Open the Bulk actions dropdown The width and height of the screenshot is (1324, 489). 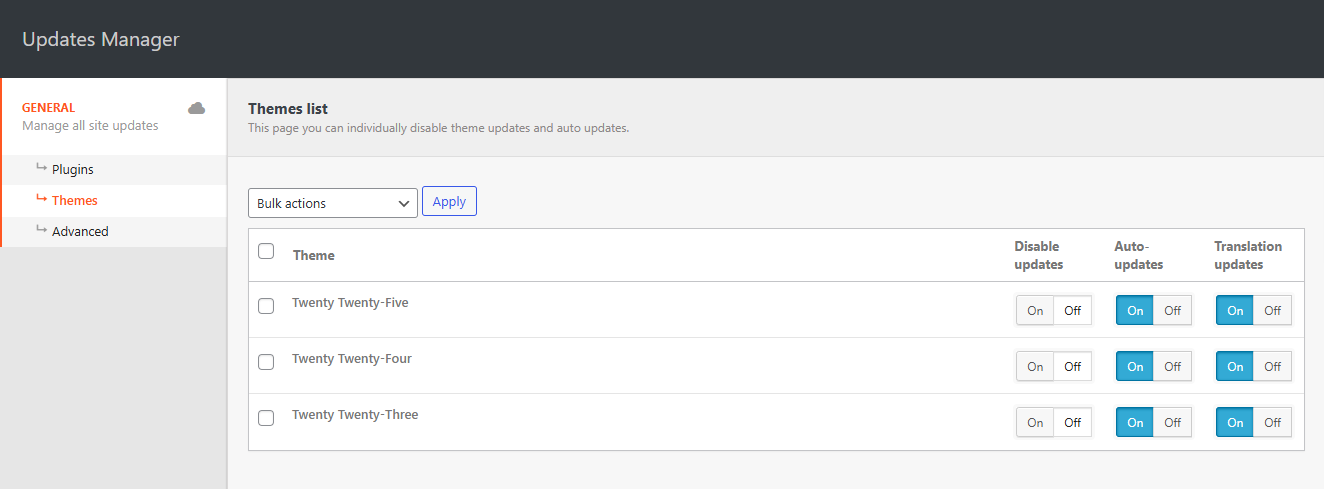[333, 203]
